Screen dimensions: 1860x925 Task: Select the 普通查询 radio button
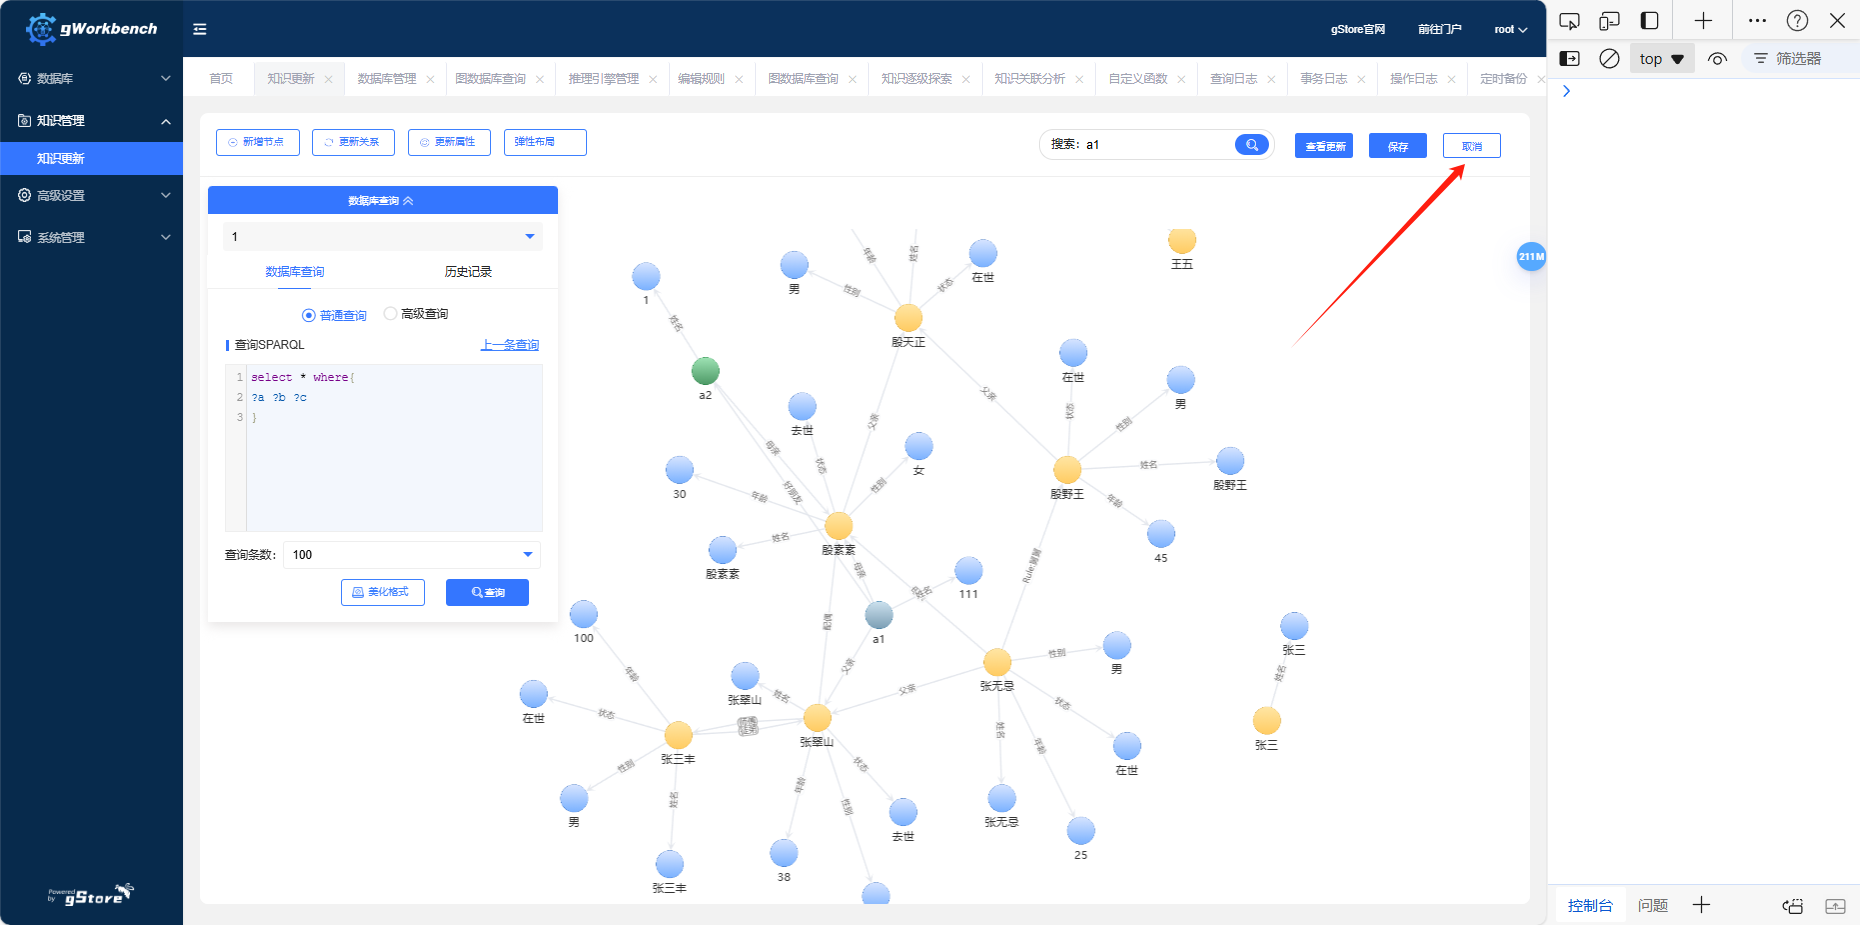309,315
